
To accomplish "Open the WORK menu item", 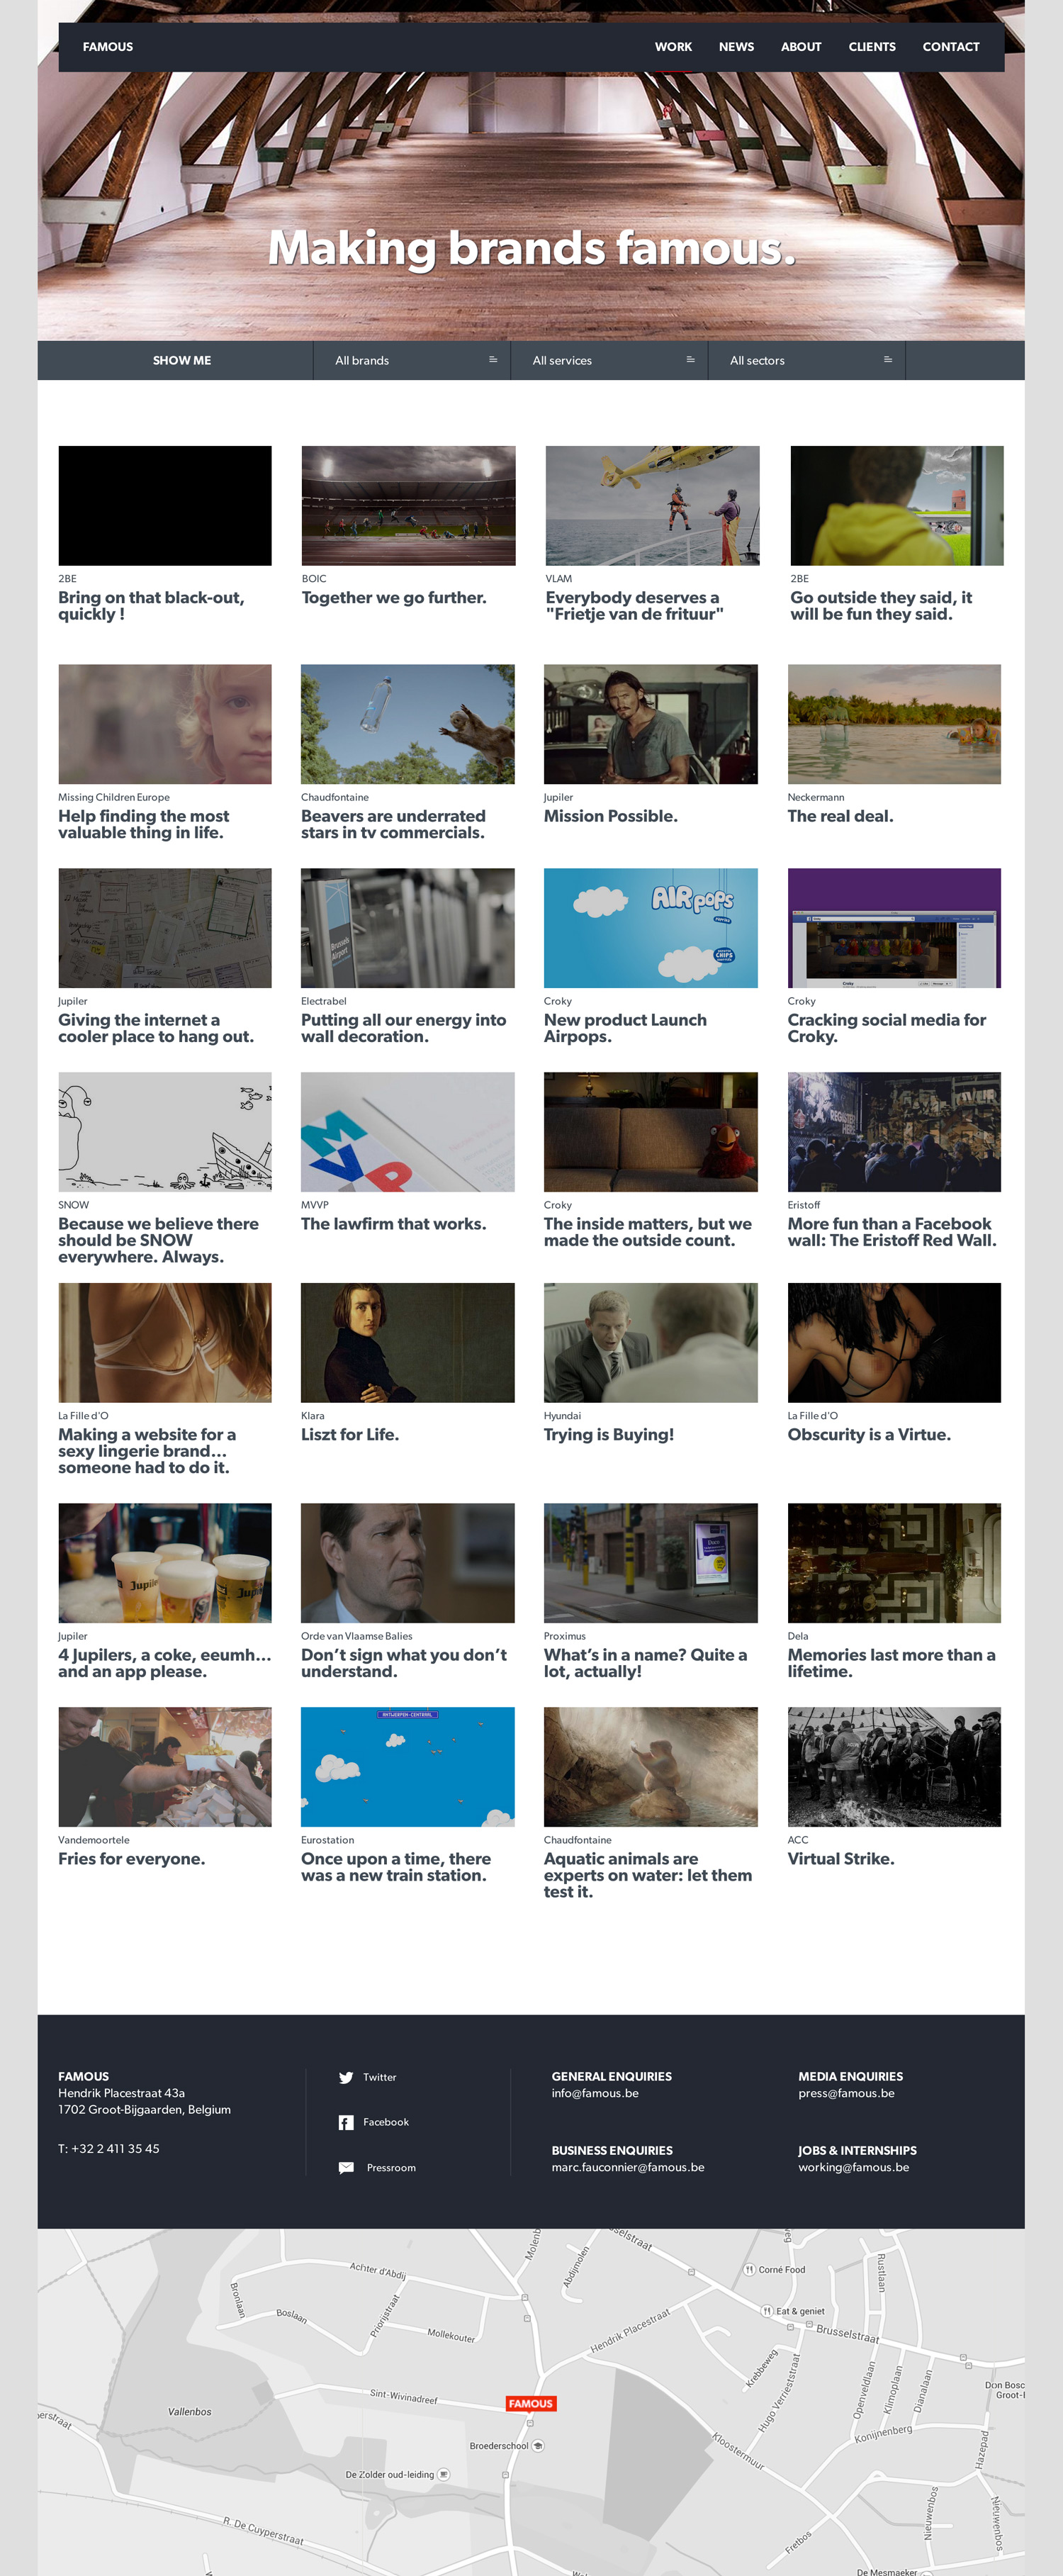I will [673, 47].
